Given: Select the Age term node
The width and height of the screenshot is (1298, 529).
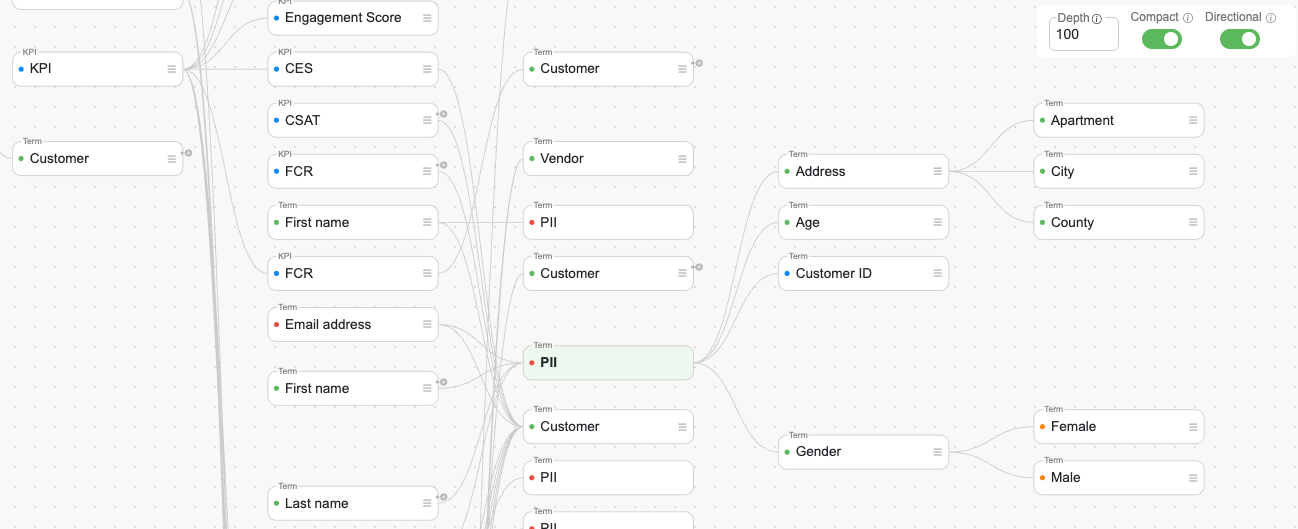Looking at the screenshot, I should pos(862,223).
